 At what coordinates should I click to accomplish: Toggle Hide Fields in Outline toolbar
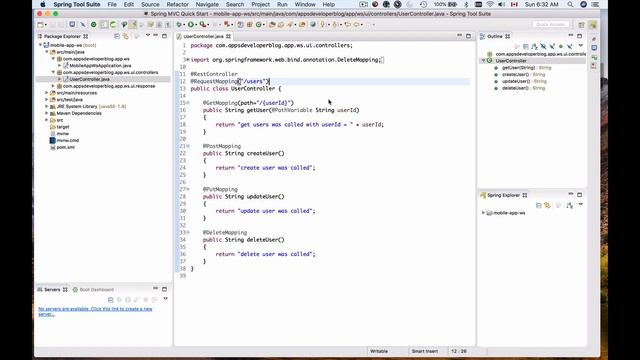point(543,46)
